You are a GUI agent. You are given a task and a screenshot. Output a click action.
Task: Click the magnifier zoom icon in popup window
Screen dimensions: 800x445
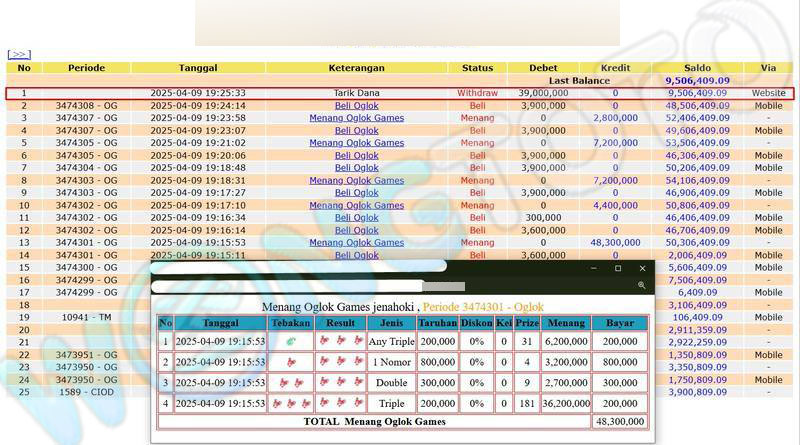(641, 286)
